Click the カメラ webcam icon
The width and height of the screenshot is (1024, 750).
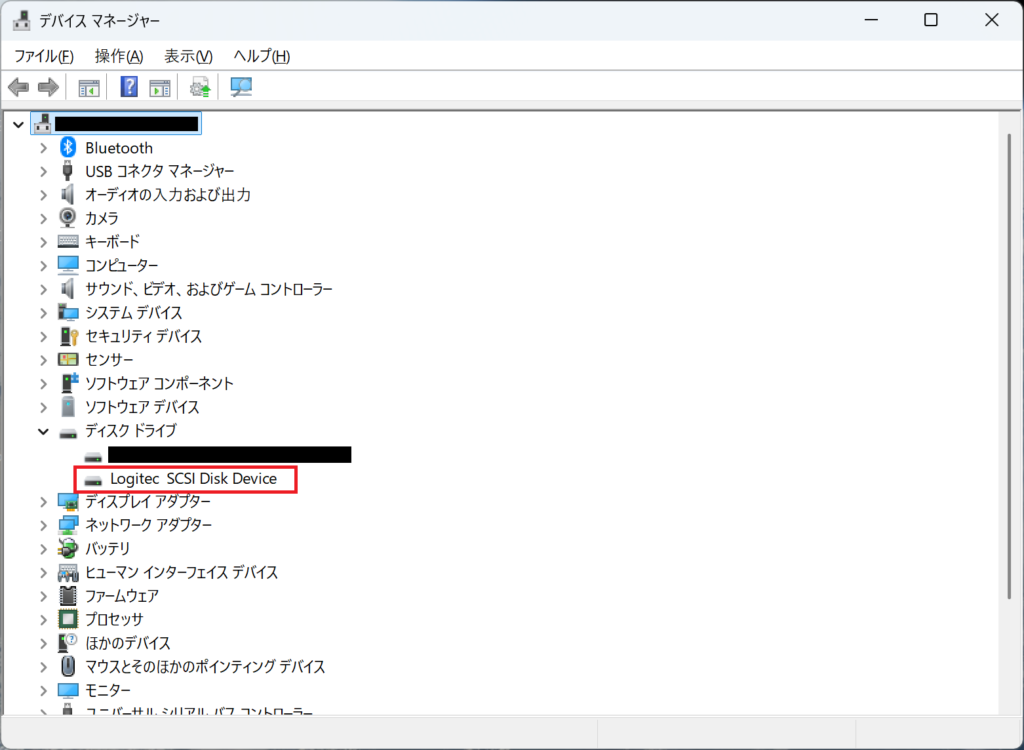tap(68, 218)
